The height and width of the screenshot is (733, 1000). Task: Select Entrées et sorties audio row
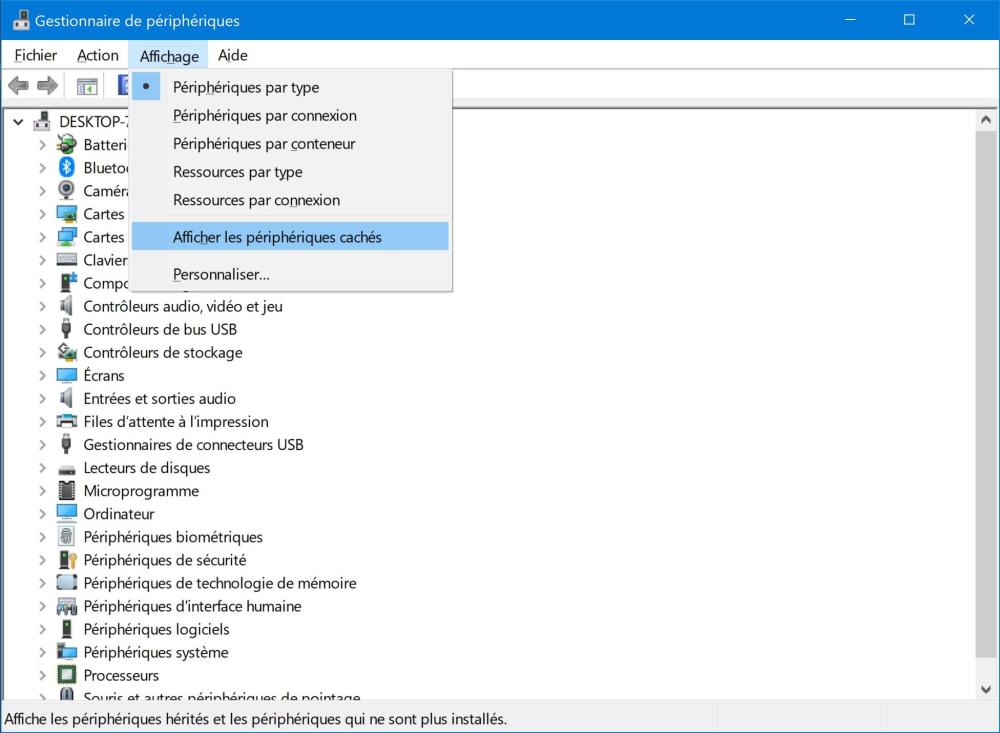[159, 398]
